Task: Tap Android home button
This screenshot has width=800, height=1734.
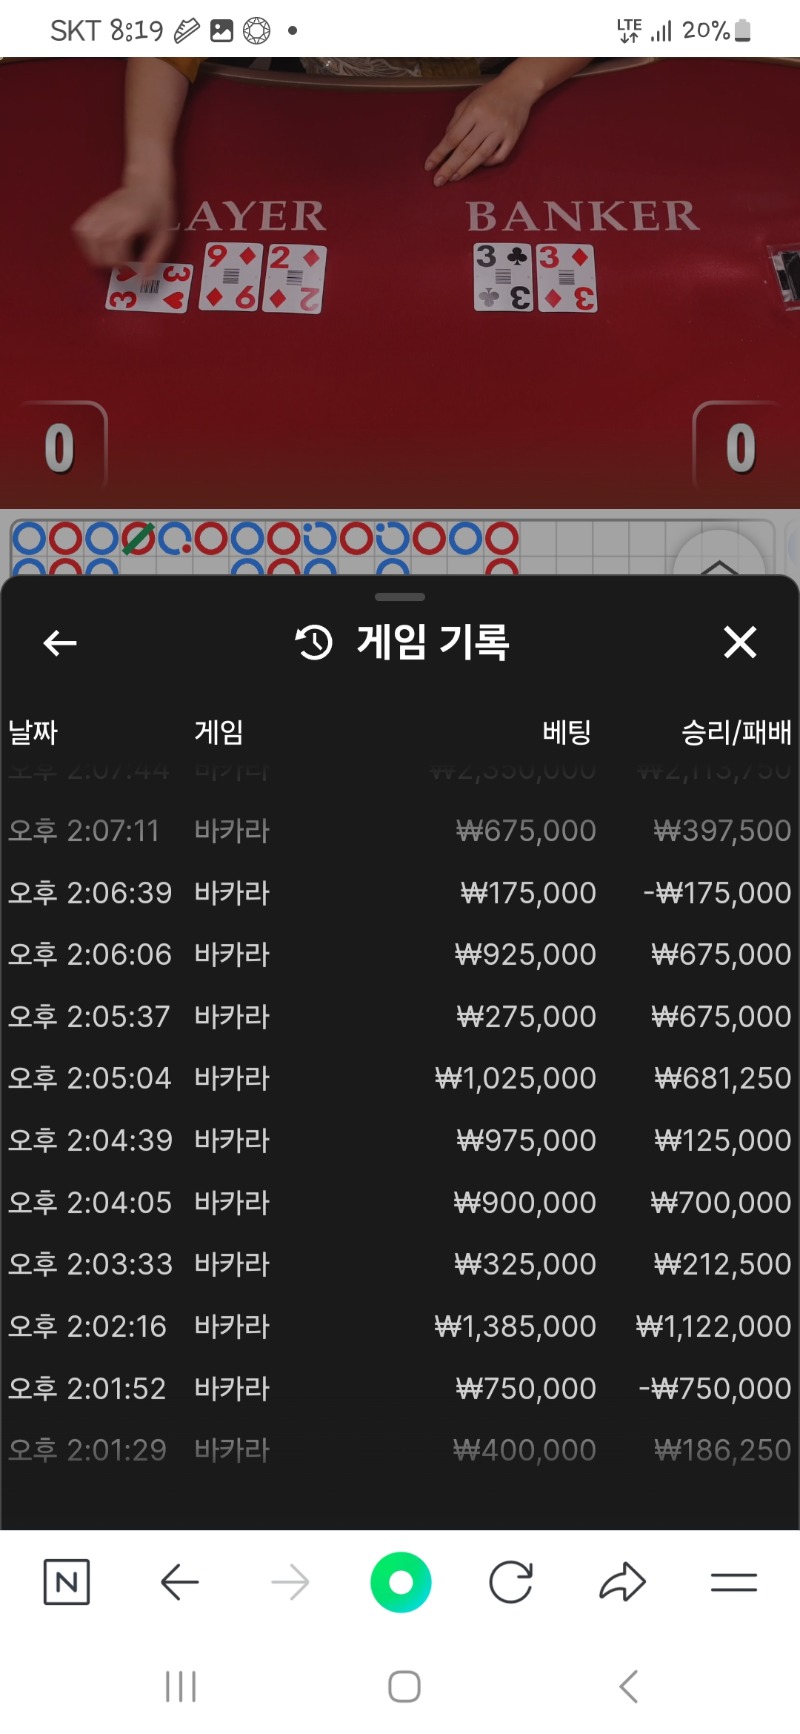Action: [x=404, y=1687]
